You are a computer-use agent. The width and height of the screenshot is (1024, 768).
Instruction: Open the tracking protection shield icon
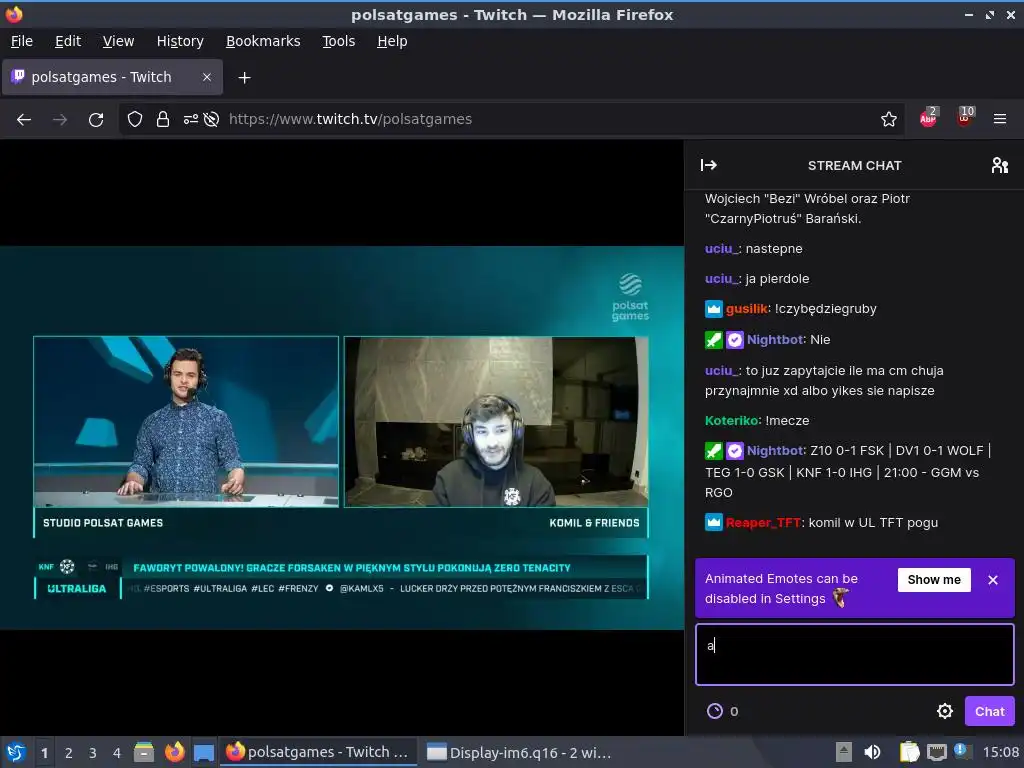[x=135, y=119]
